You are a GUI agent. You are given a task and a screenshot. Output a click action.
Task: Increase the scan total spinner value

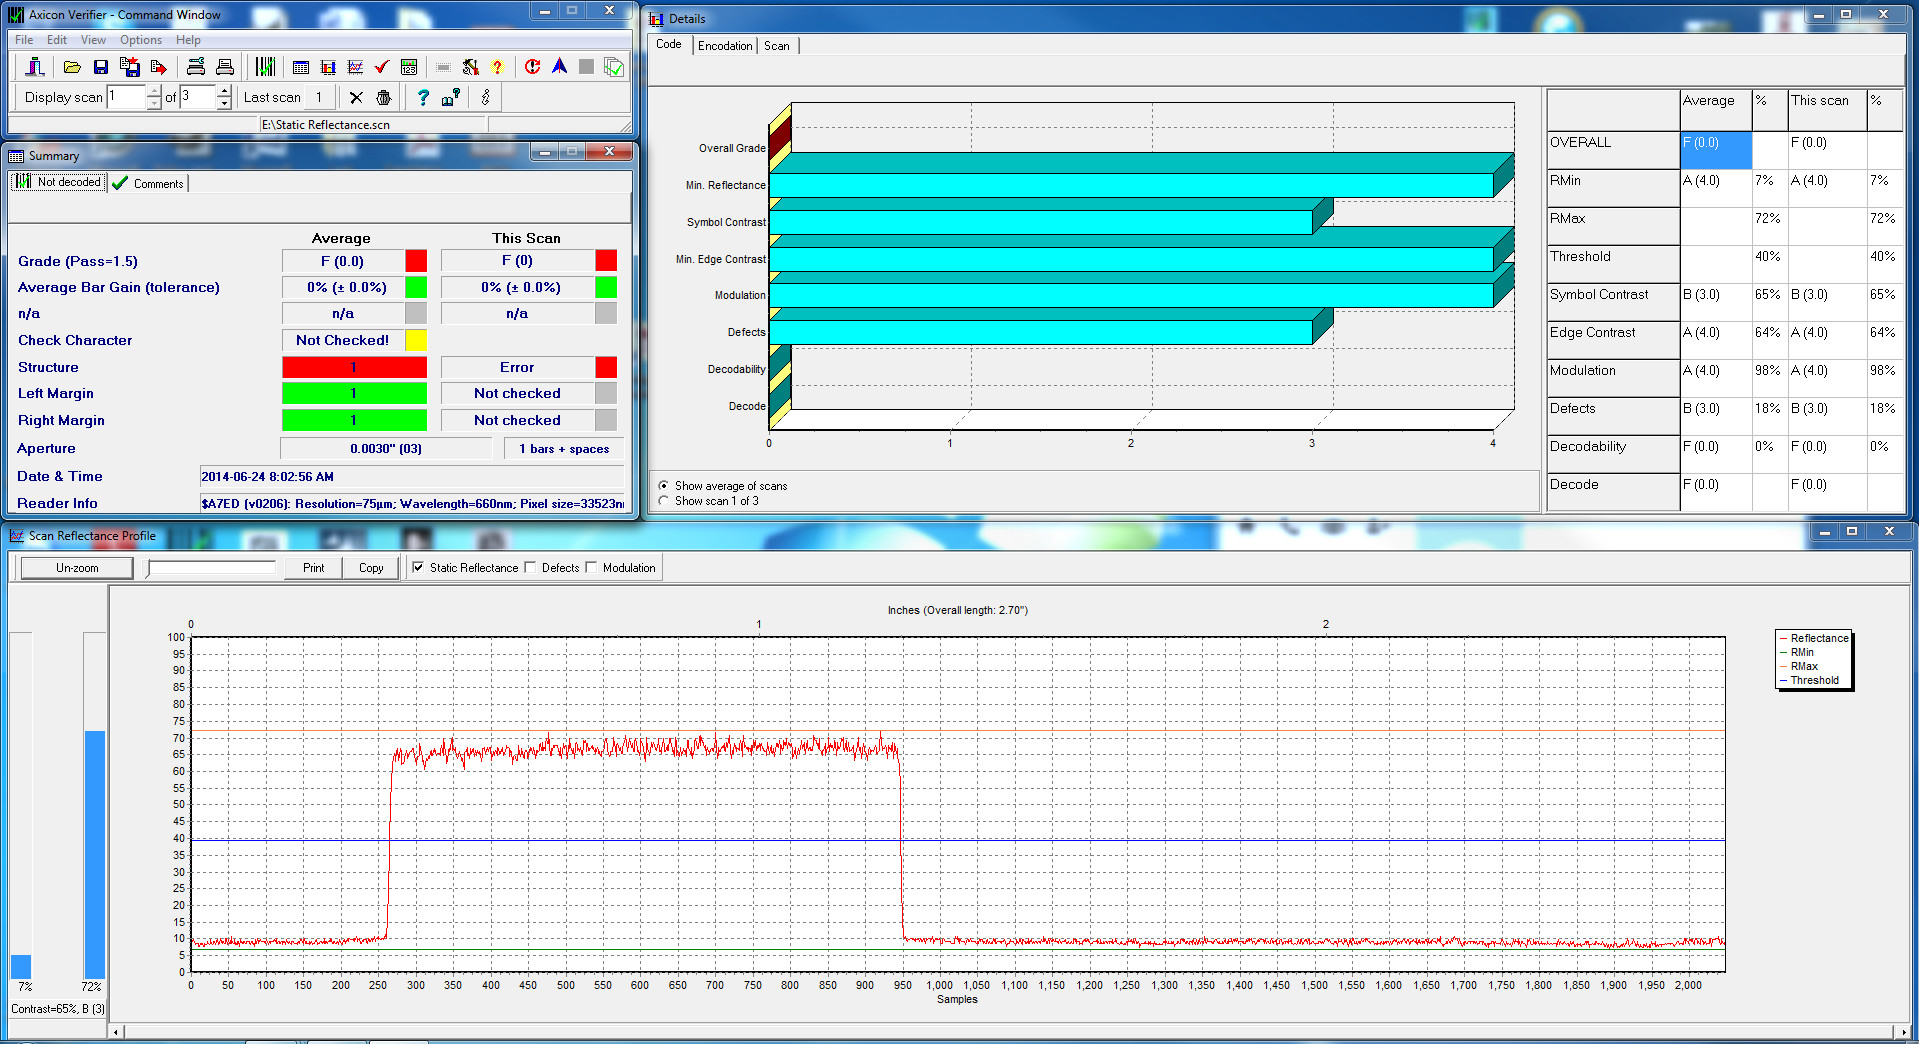click(224, 91)
